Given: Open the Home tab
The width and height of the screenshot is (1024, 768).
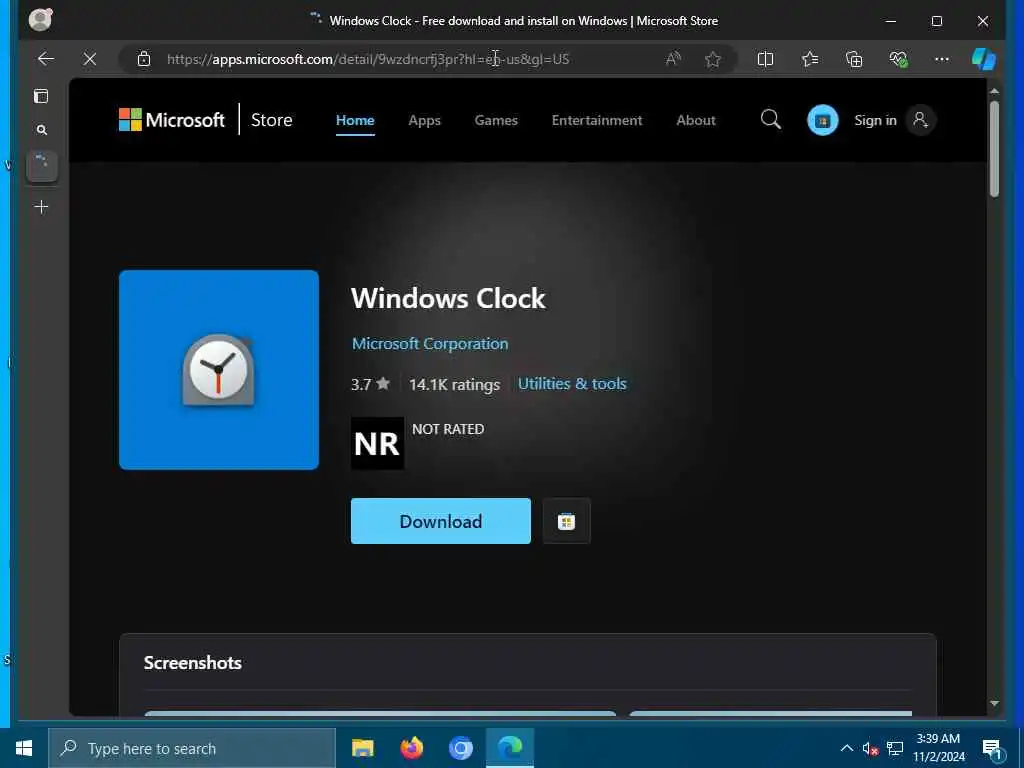Looking at the screenshot, I should click(355, 120).
